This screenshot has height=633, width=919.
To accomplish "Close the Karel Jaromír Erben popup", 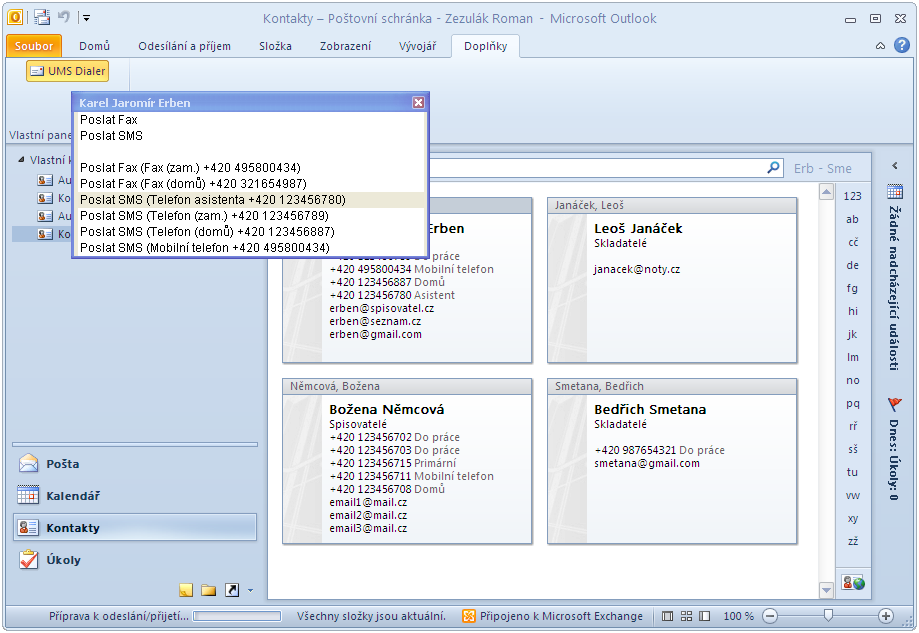I will click(418, 103).
